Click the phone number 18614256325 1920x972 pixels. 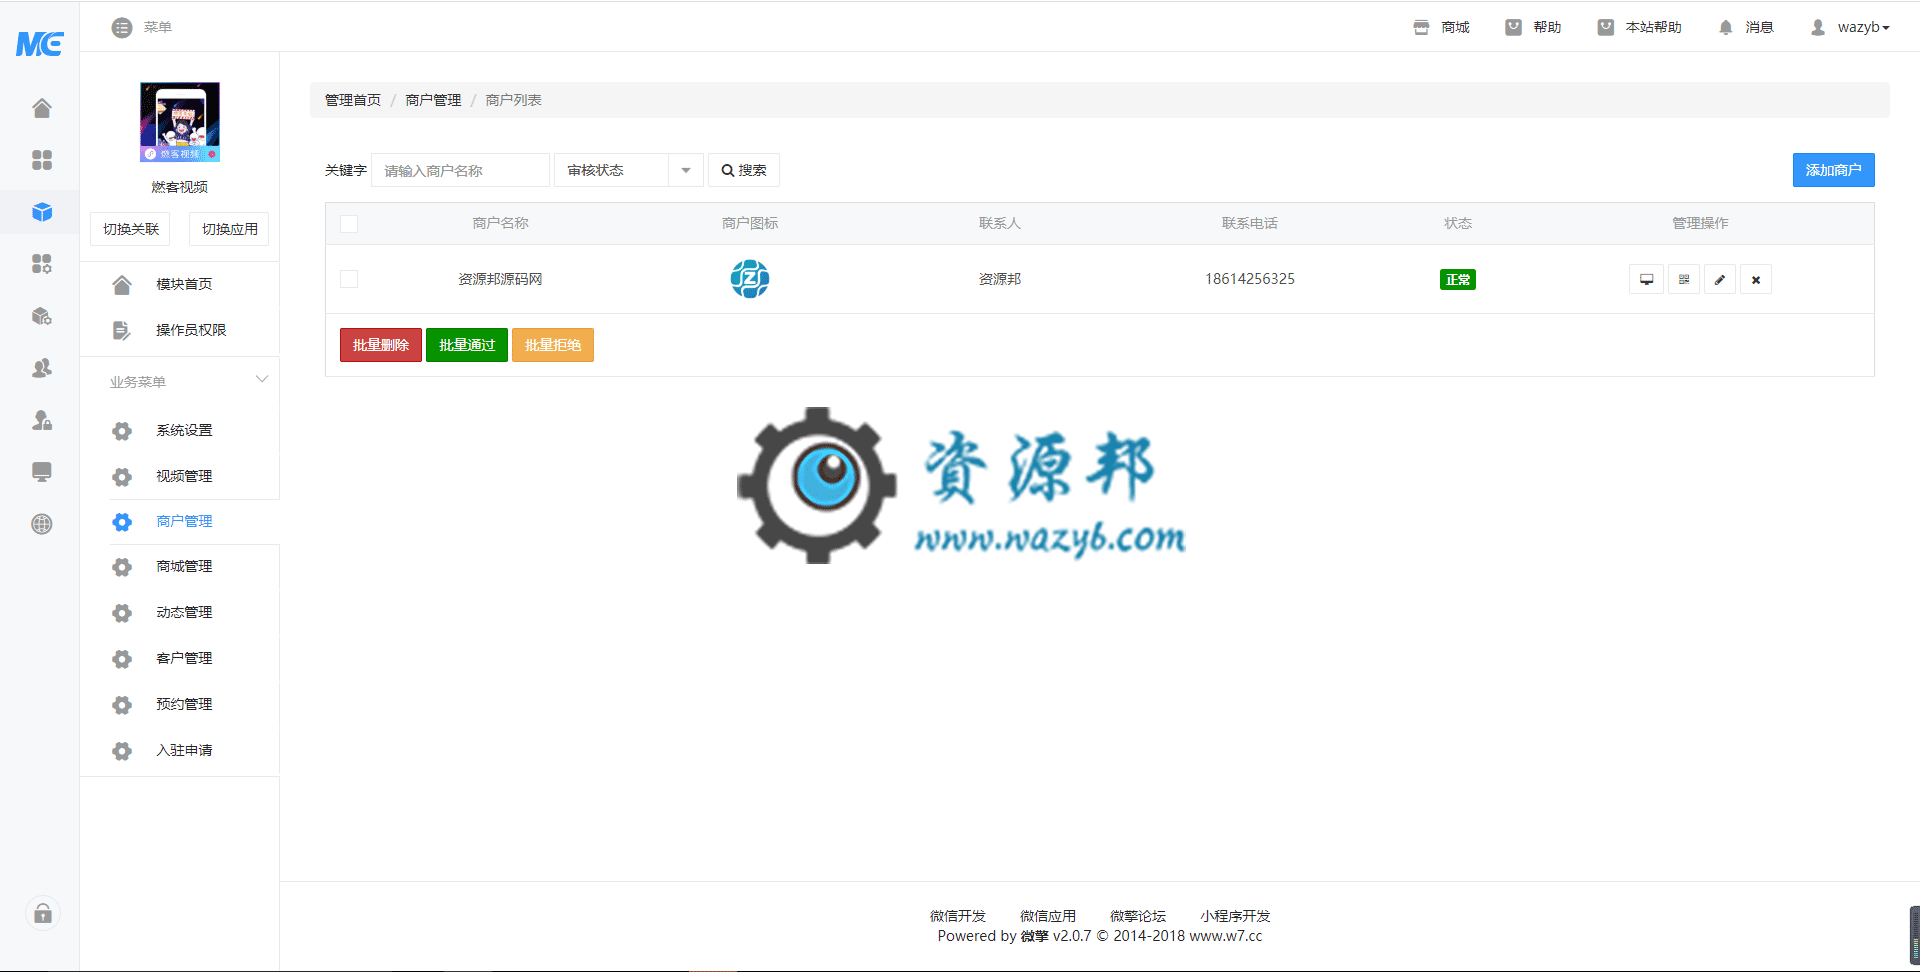coord(1250,279)
